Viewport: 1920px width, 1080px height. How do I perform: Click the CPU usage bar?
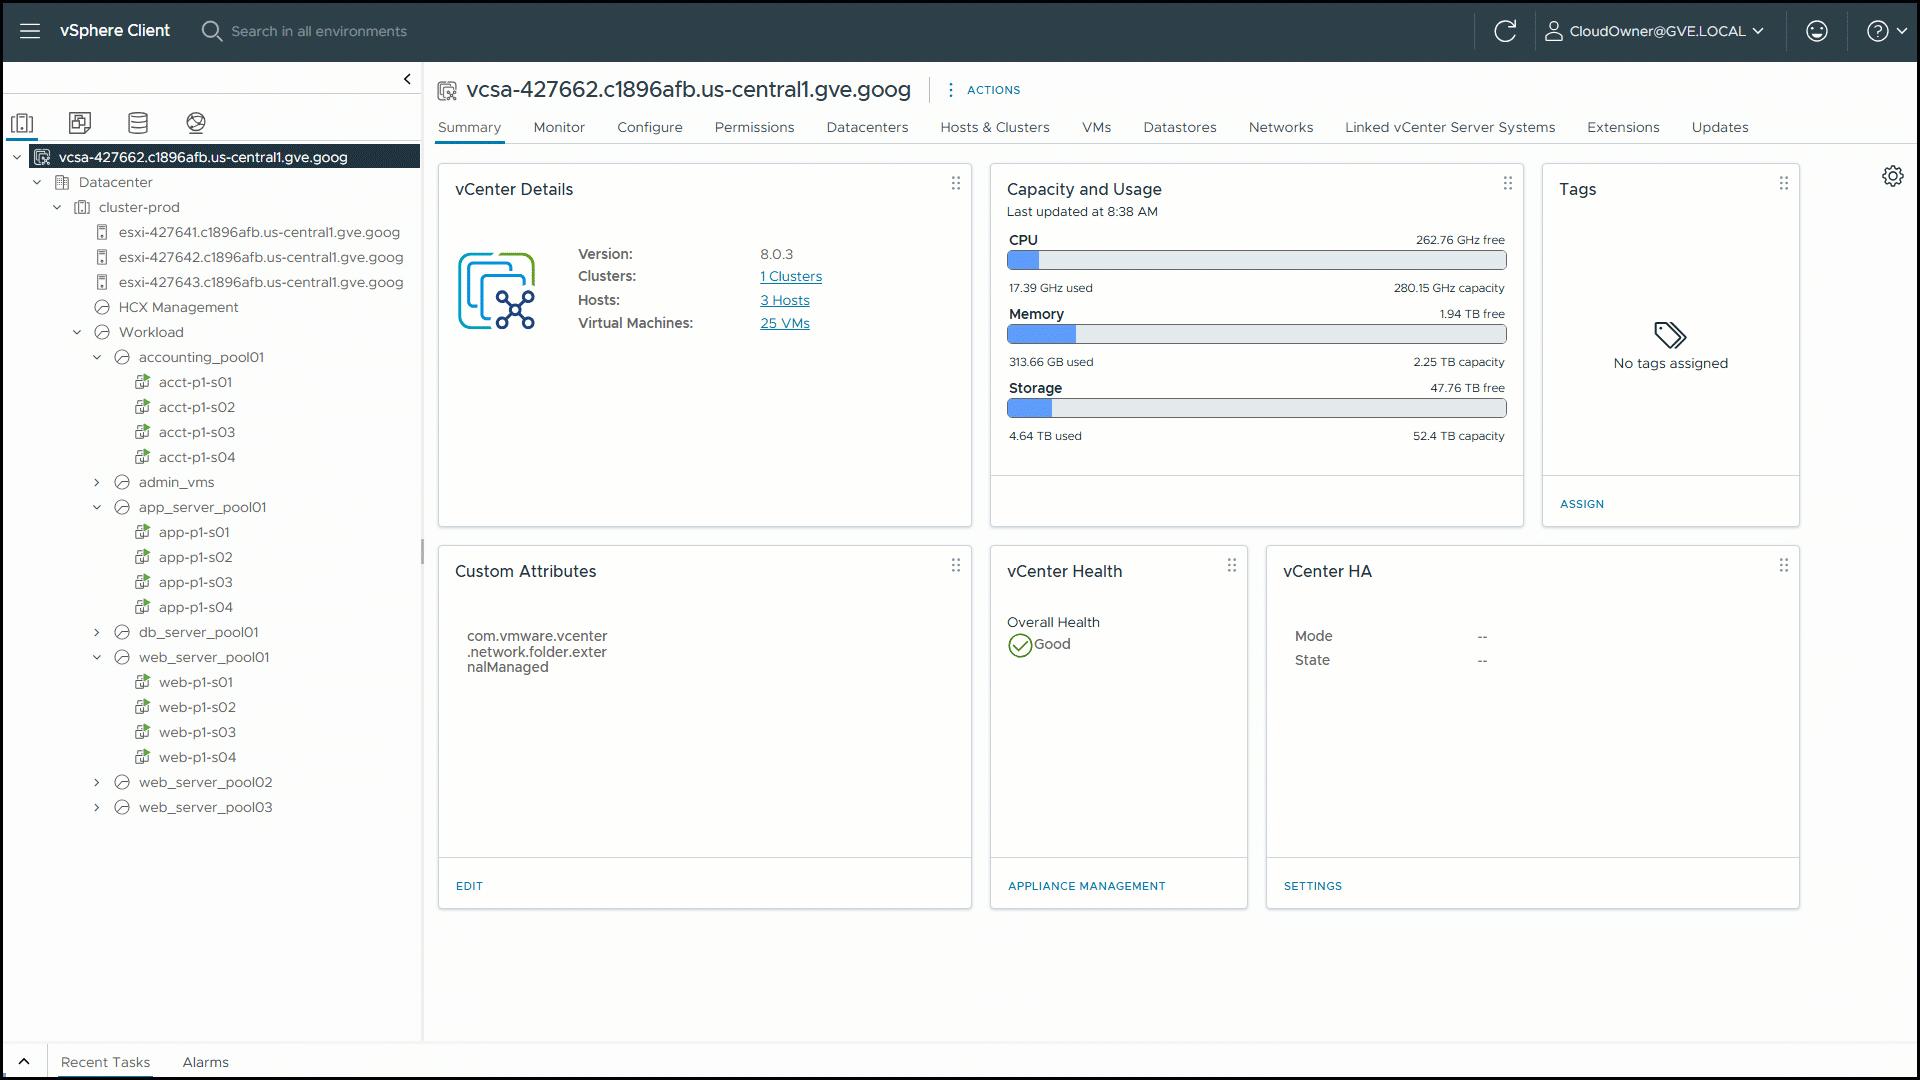tap(1256, 261)
